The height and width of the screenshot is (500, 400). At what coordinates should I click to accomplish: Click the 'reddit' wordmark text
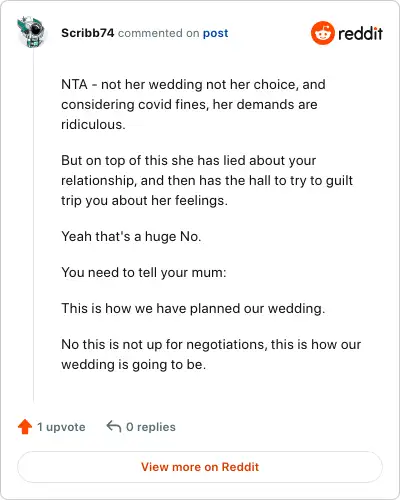point(360,33)
